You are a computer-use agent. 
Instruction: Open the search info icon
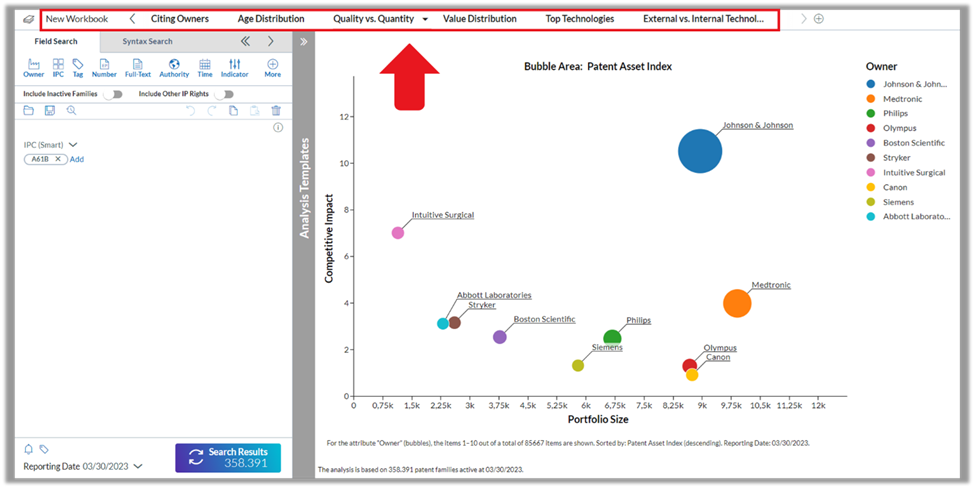pos(278,127)
